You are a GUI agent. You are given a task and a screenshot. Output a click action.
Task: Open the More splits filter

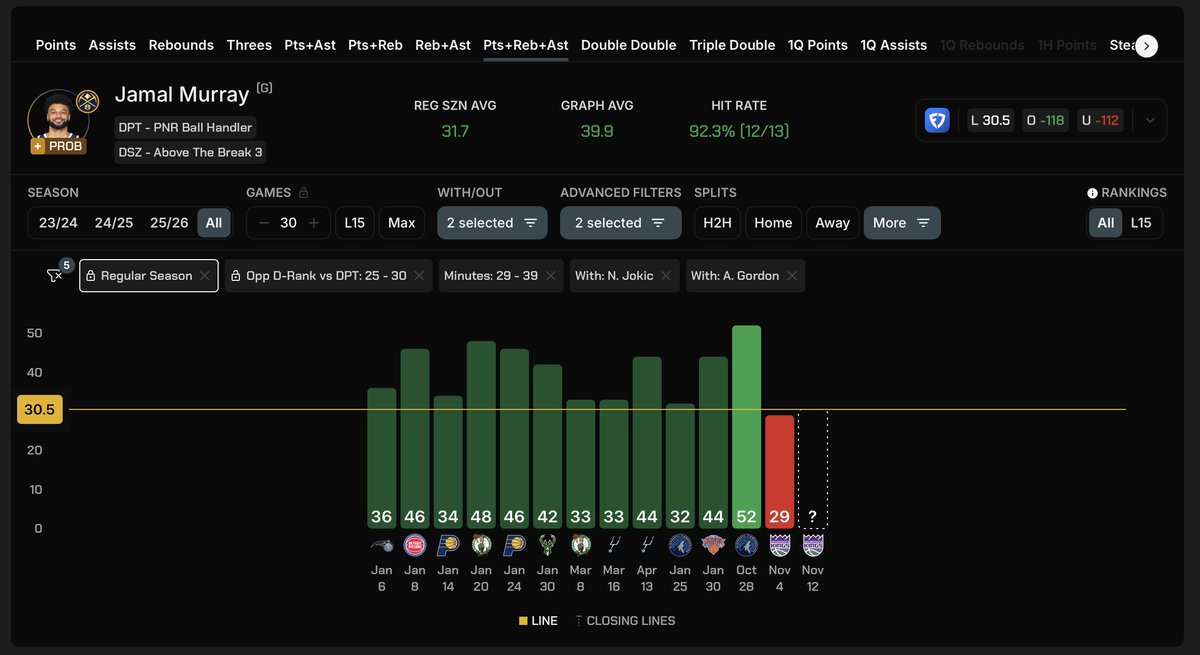[901, 223]
